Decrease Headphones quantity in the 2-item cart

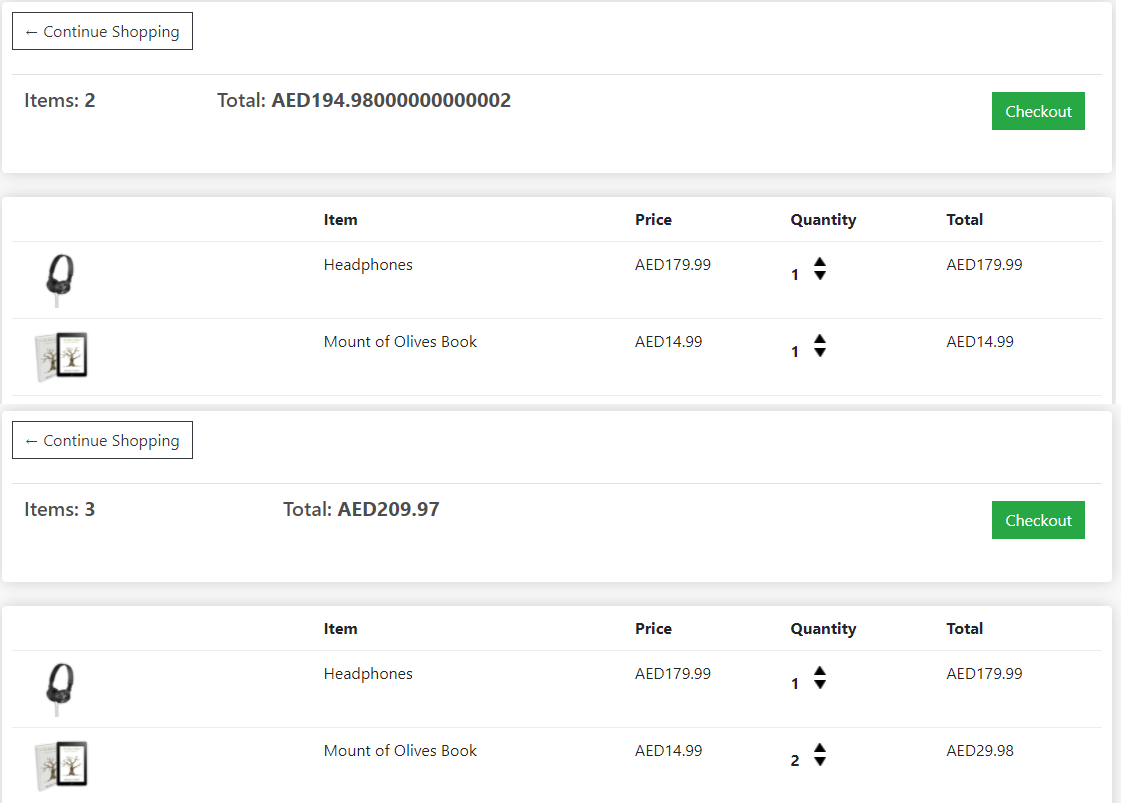[x=820, y=276]
